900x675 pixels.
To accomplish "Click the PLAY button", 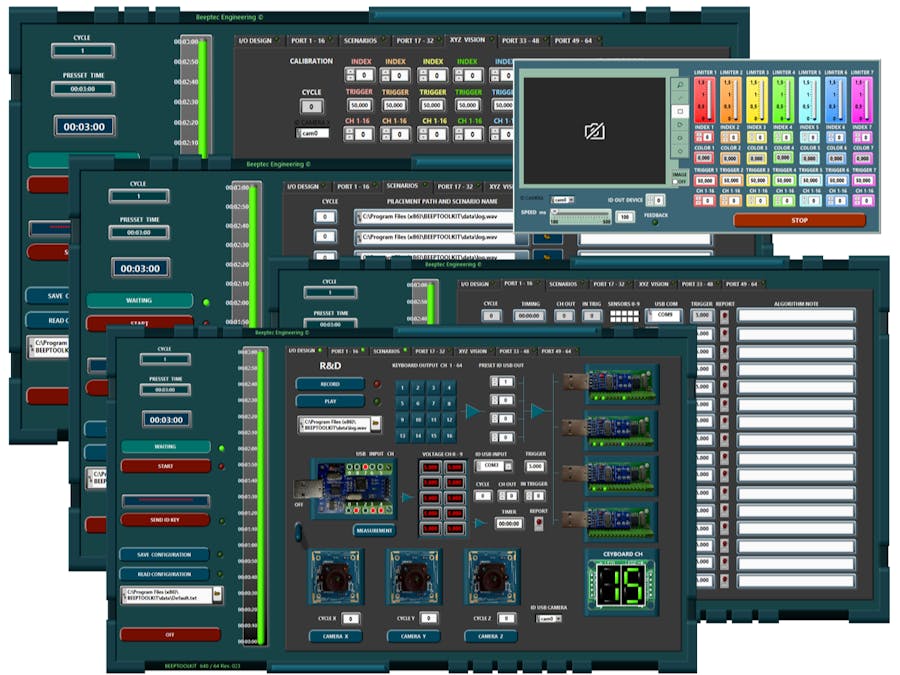I will 330,402.
